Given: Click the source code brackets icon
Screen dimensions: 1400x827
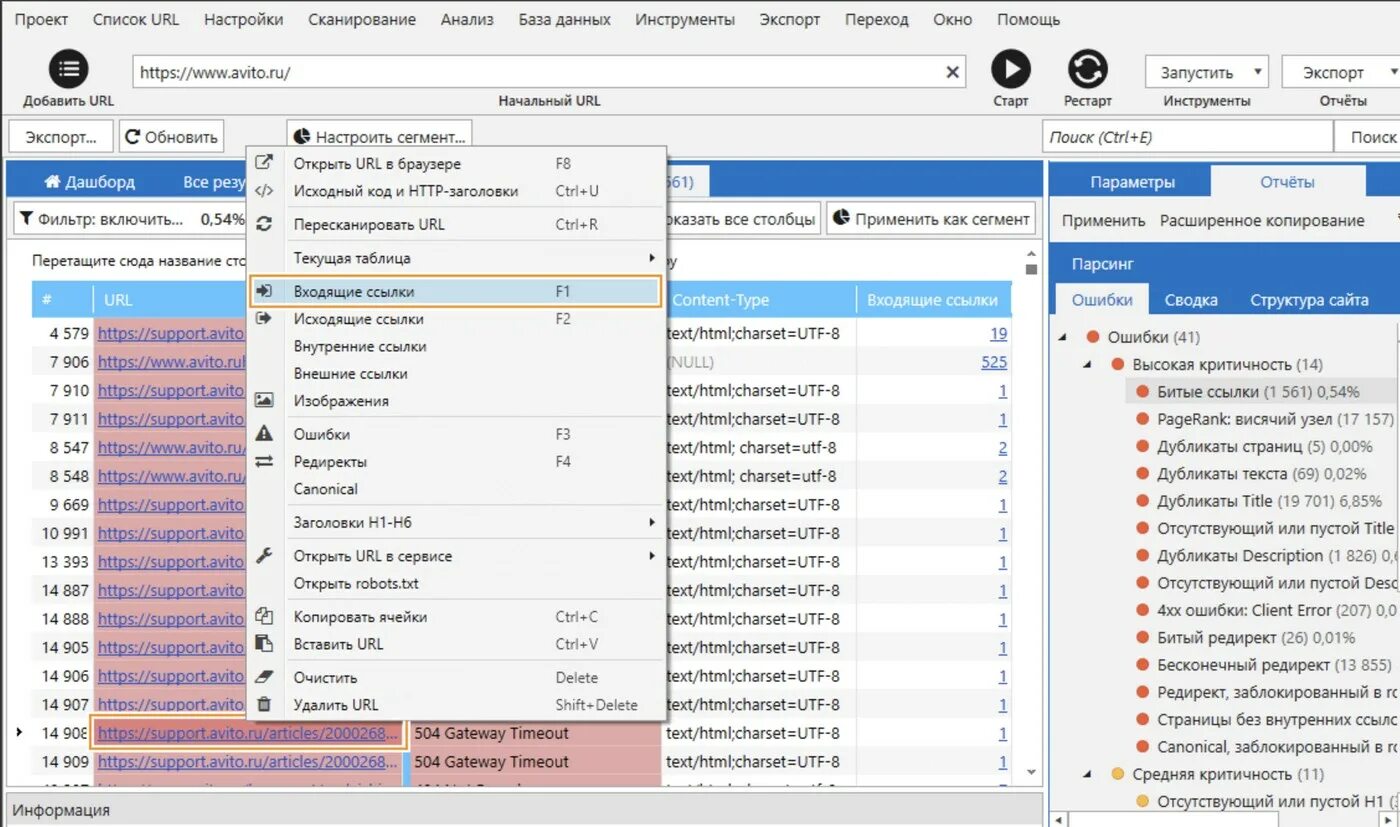Looking at the screenshot, I should coord(264,191).
